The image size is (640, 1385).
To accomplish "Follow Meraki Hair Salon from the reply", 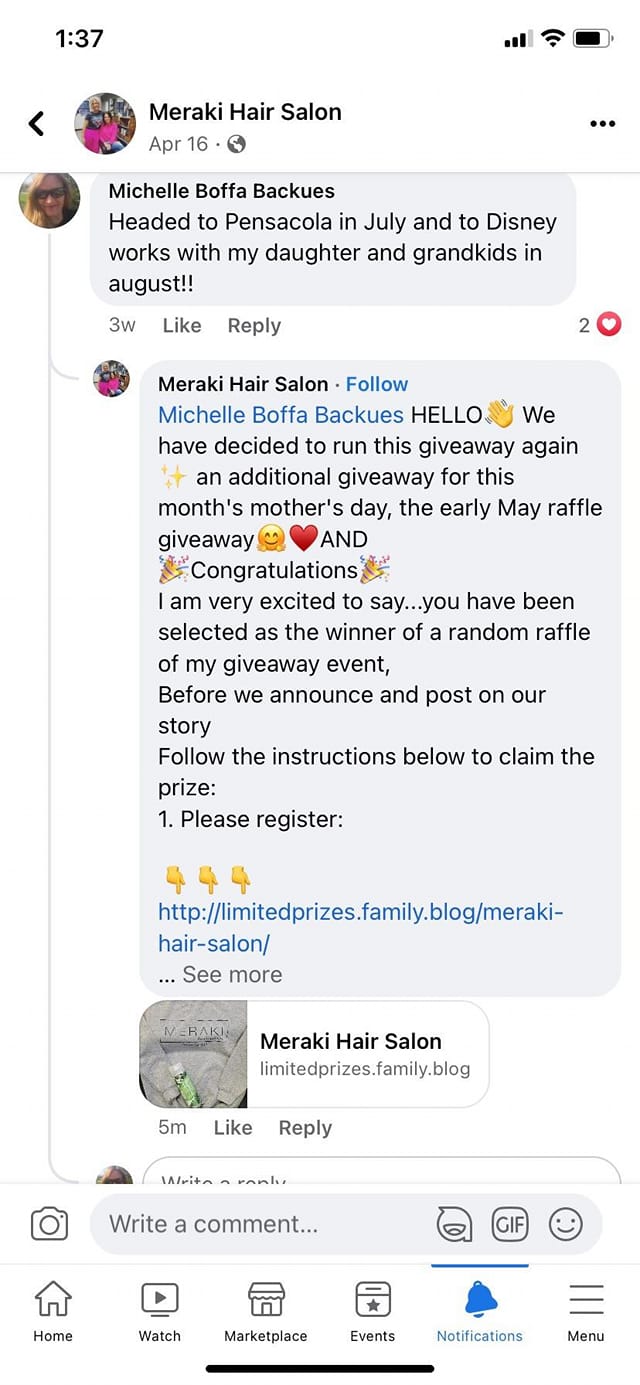I will click(x=377, y=384).
